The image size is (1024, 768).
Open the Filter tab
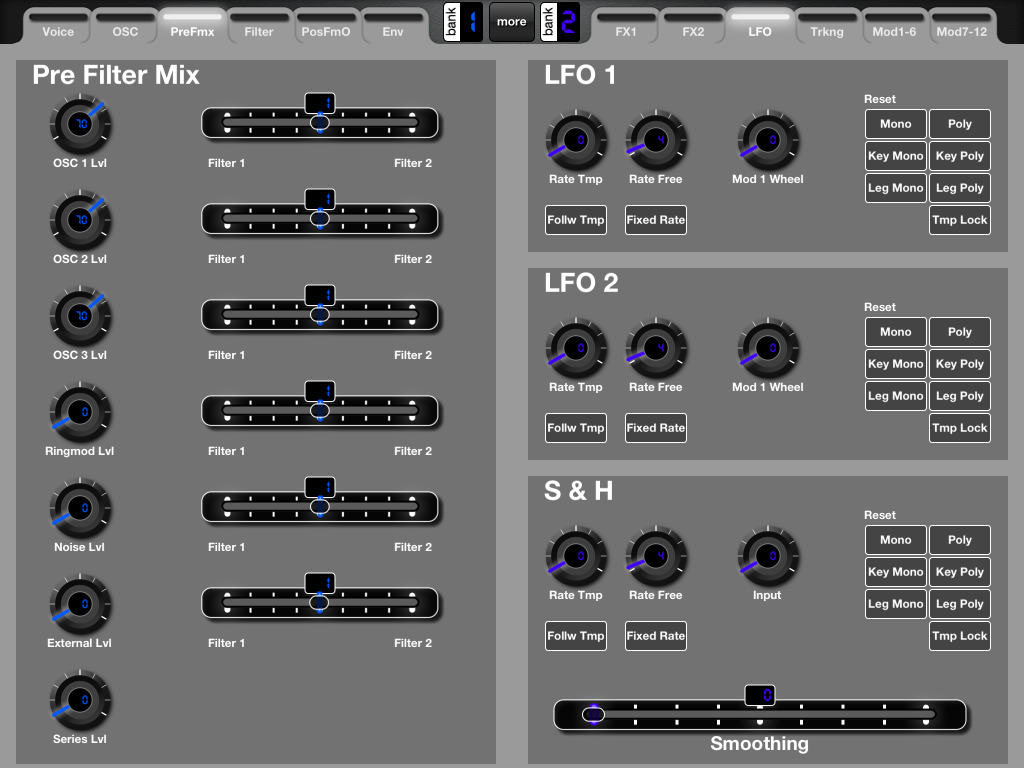259,27
